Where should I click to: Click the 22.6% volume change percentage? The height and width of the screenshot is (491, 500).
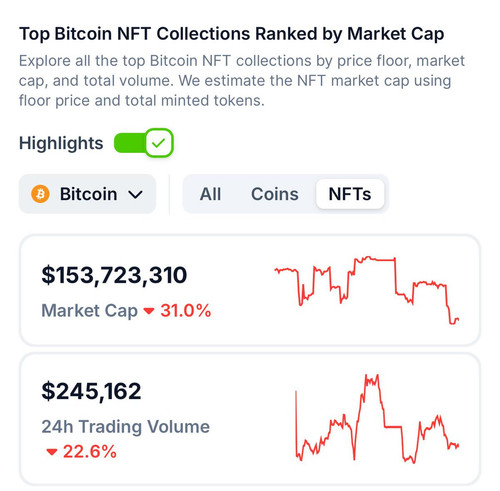click(90, 452)
